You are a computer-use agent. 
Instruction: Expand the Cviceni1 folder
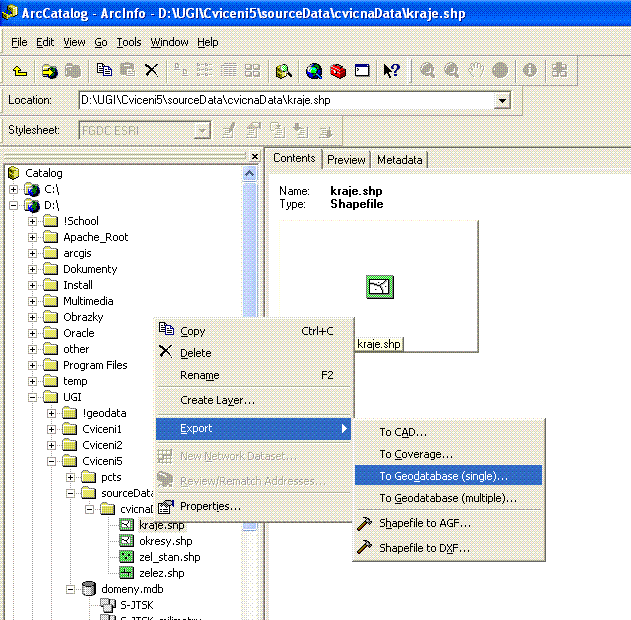(x=51, y=429)
